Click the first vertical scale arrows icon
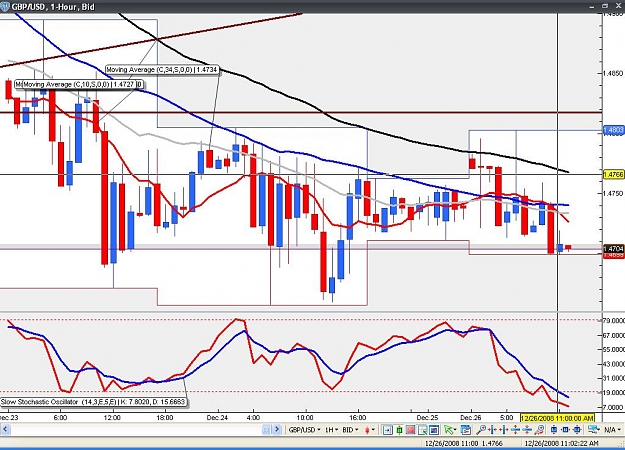The height and width of the screenshot is (450, 625). tap(515, 430)
